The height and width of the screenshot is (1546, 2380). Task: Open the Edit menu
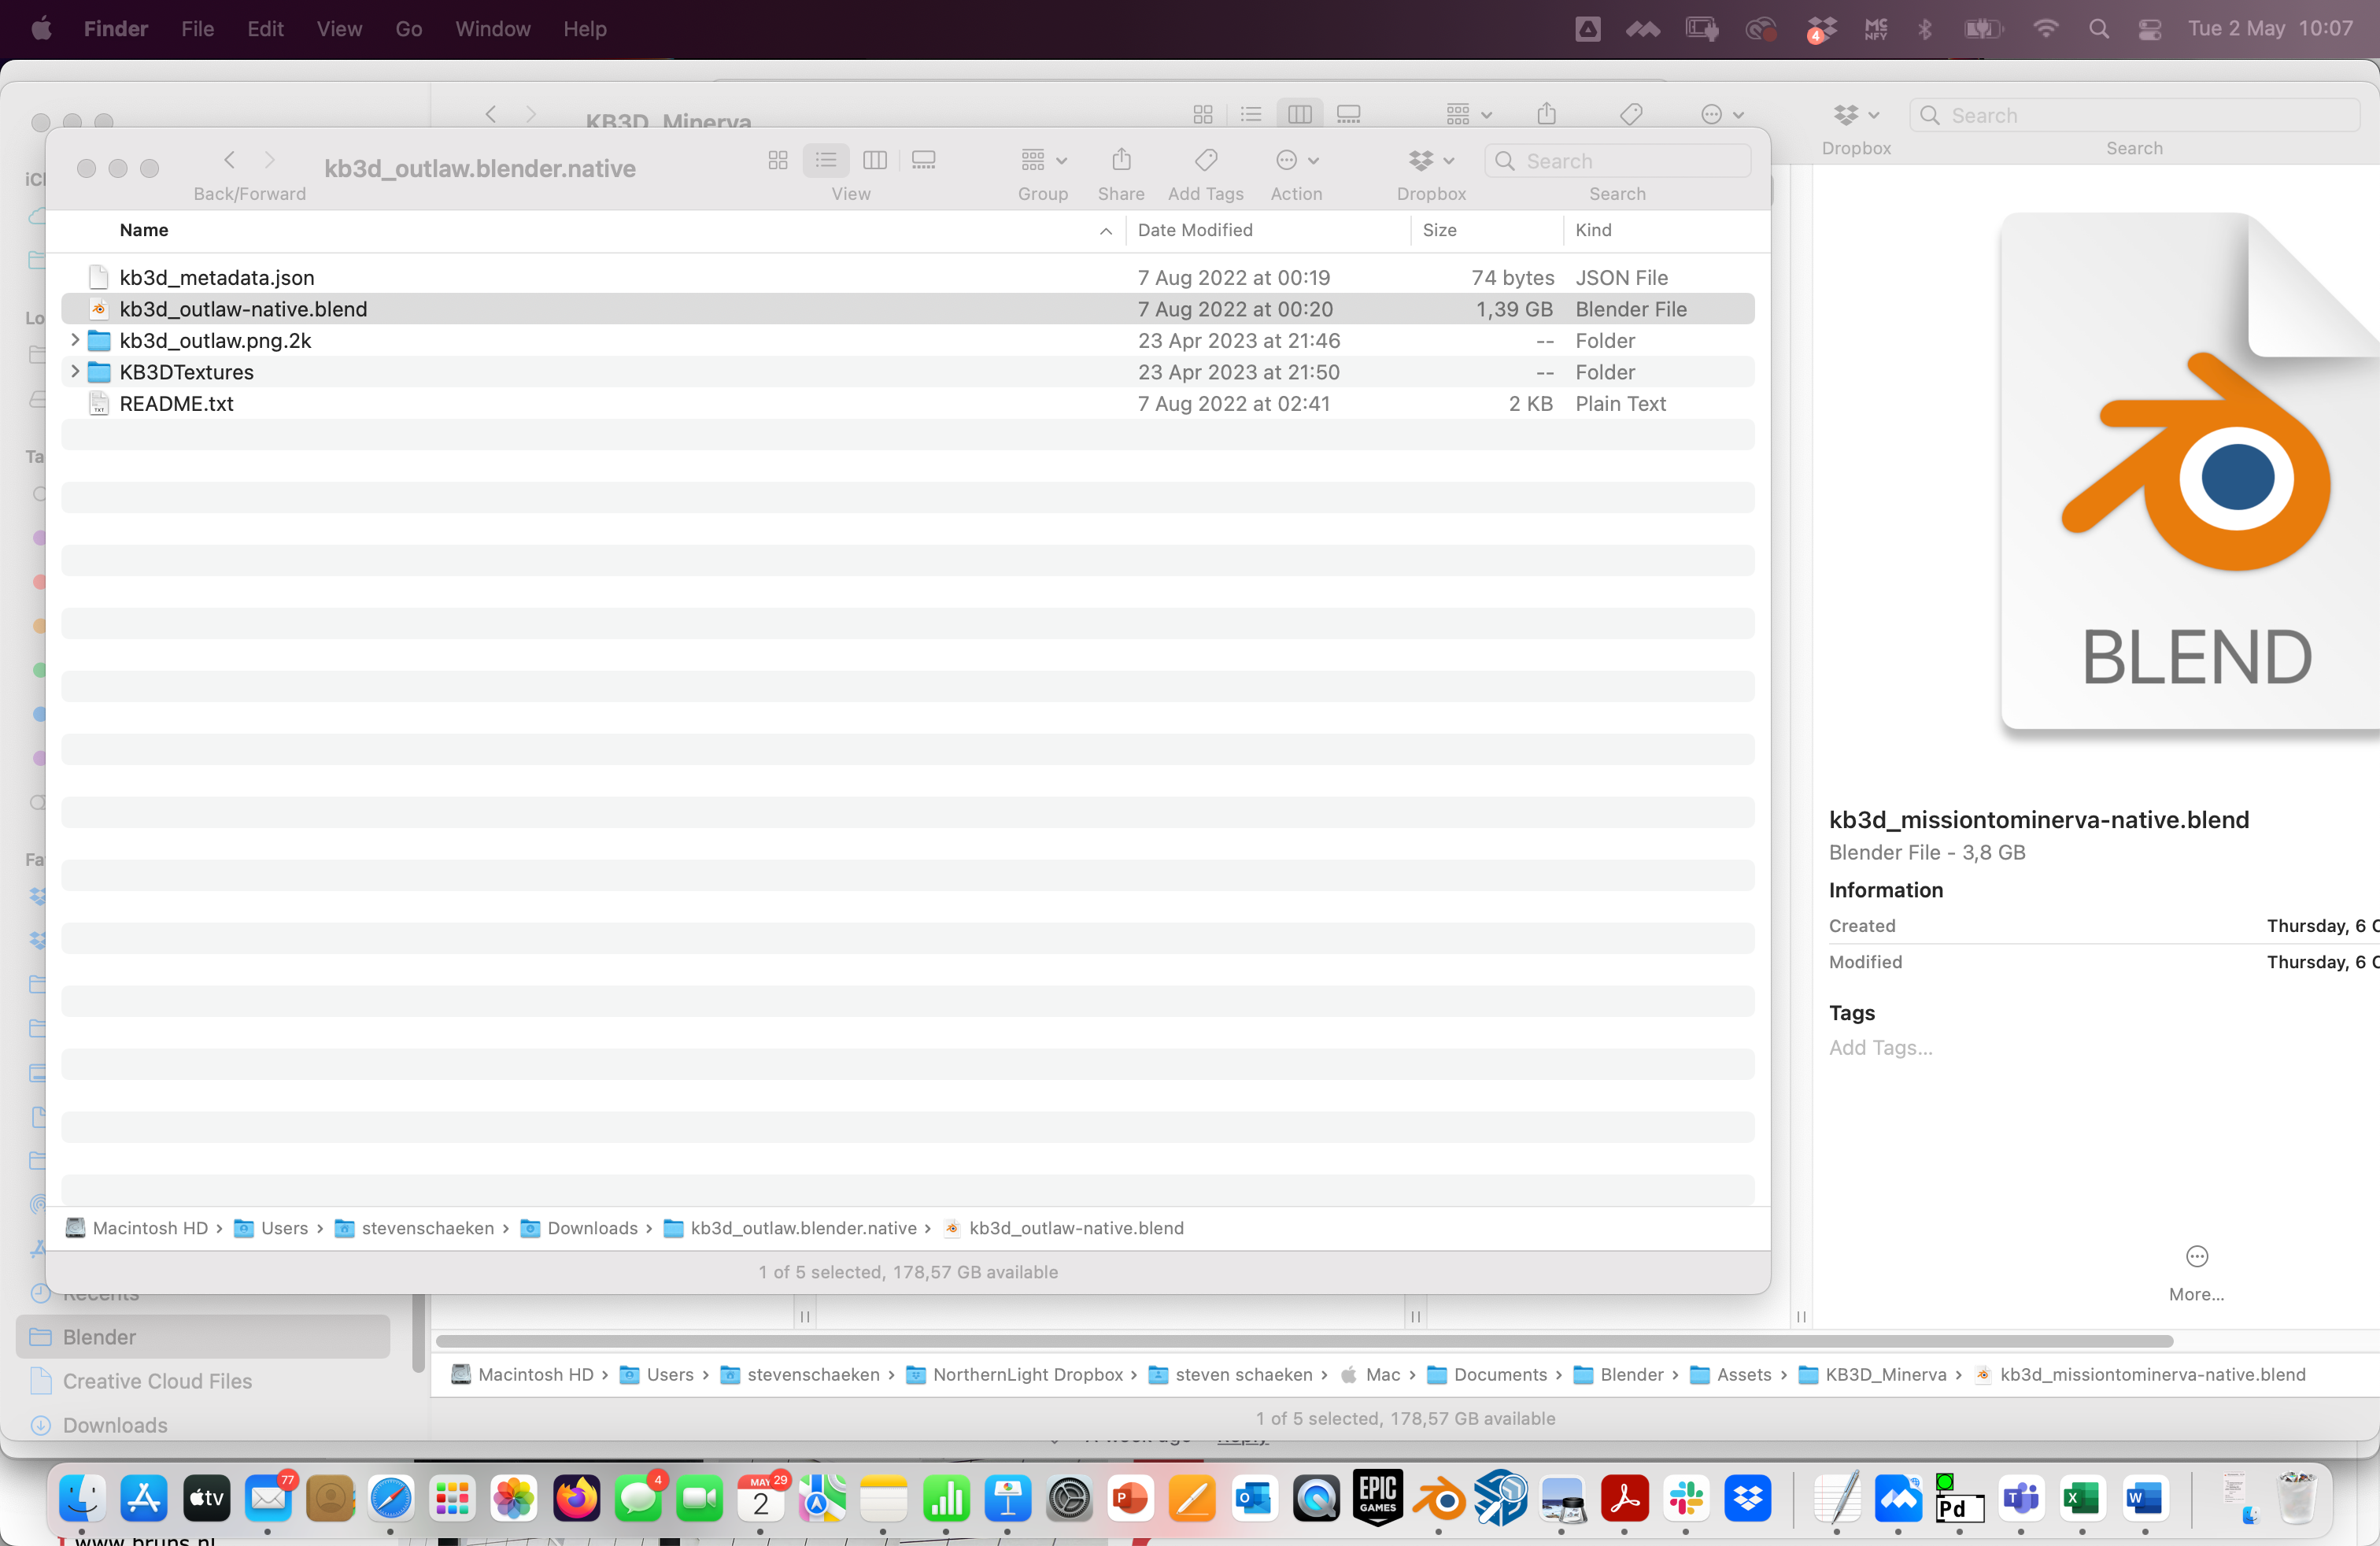(x=265, y=29)
